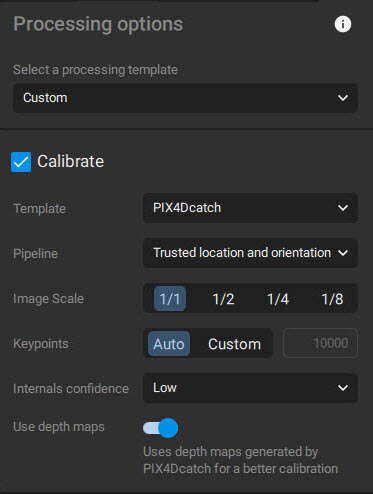Turn off the Use depth maps switch
373x494 pixels.
(x=161, y=428)
